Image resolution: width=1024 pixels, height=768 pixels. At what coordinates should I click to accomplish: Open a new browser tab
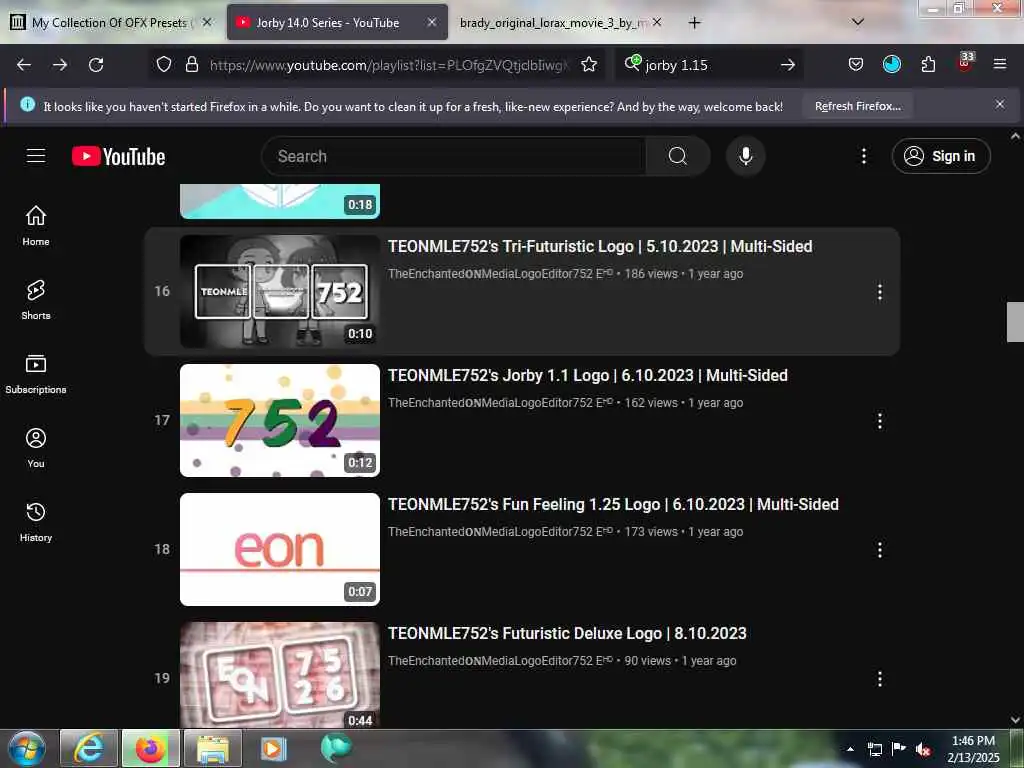click(x=694, y=23)
